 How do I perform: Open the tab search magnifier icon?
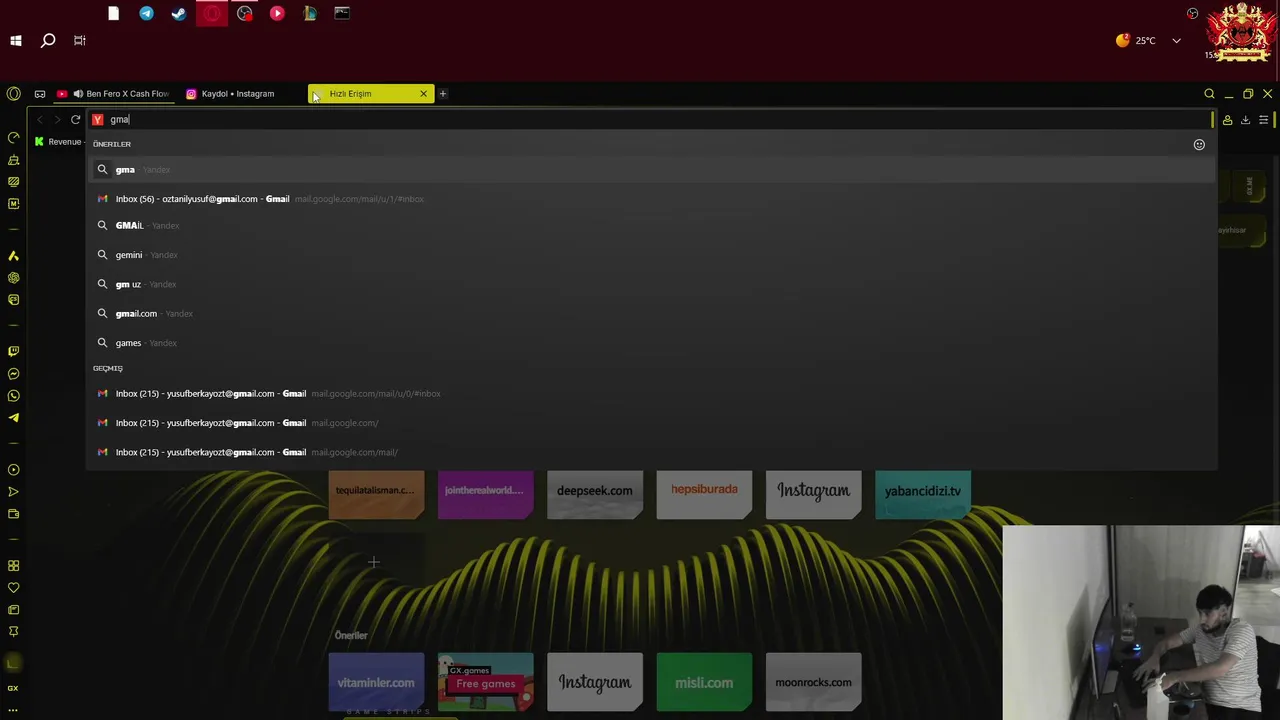coord(1209,94)
